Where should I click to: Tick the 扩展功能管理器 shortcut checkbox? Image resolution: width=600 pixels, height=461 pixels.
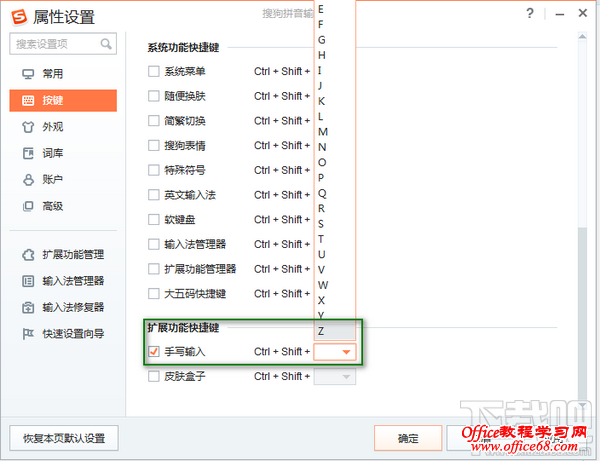[154, 269]
